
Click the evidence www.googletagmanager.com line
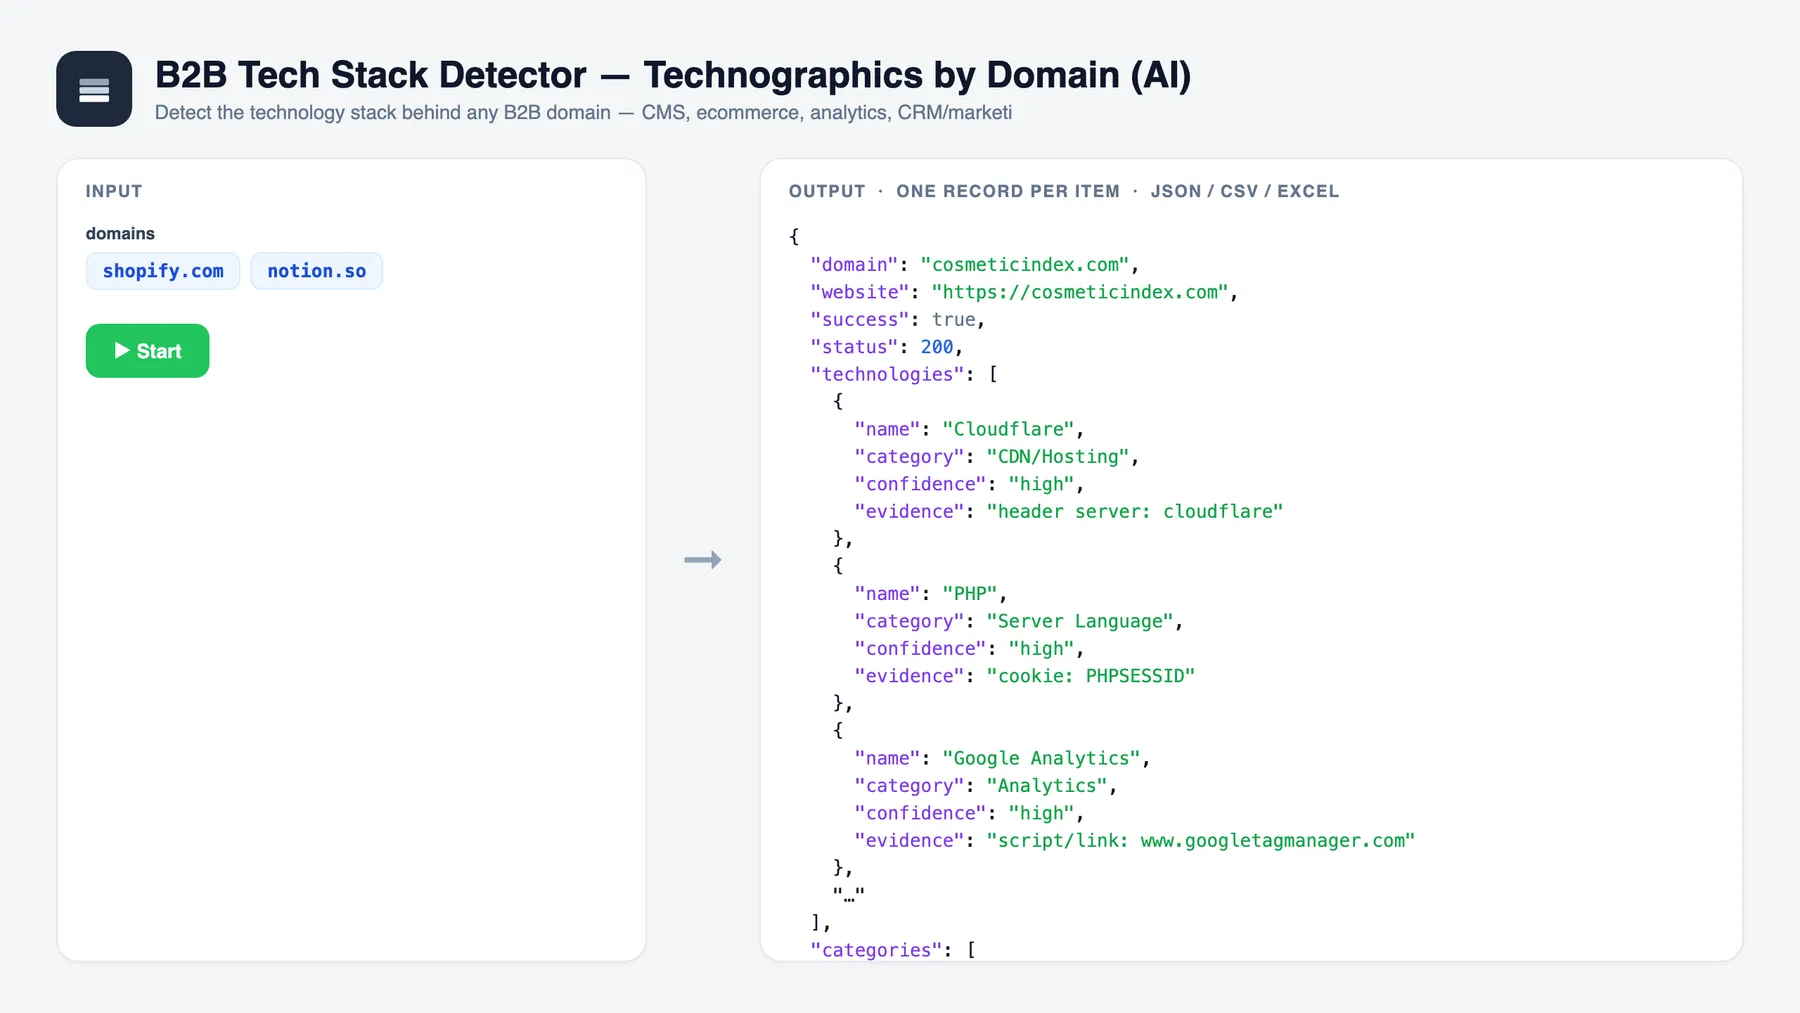(1135, 841)
